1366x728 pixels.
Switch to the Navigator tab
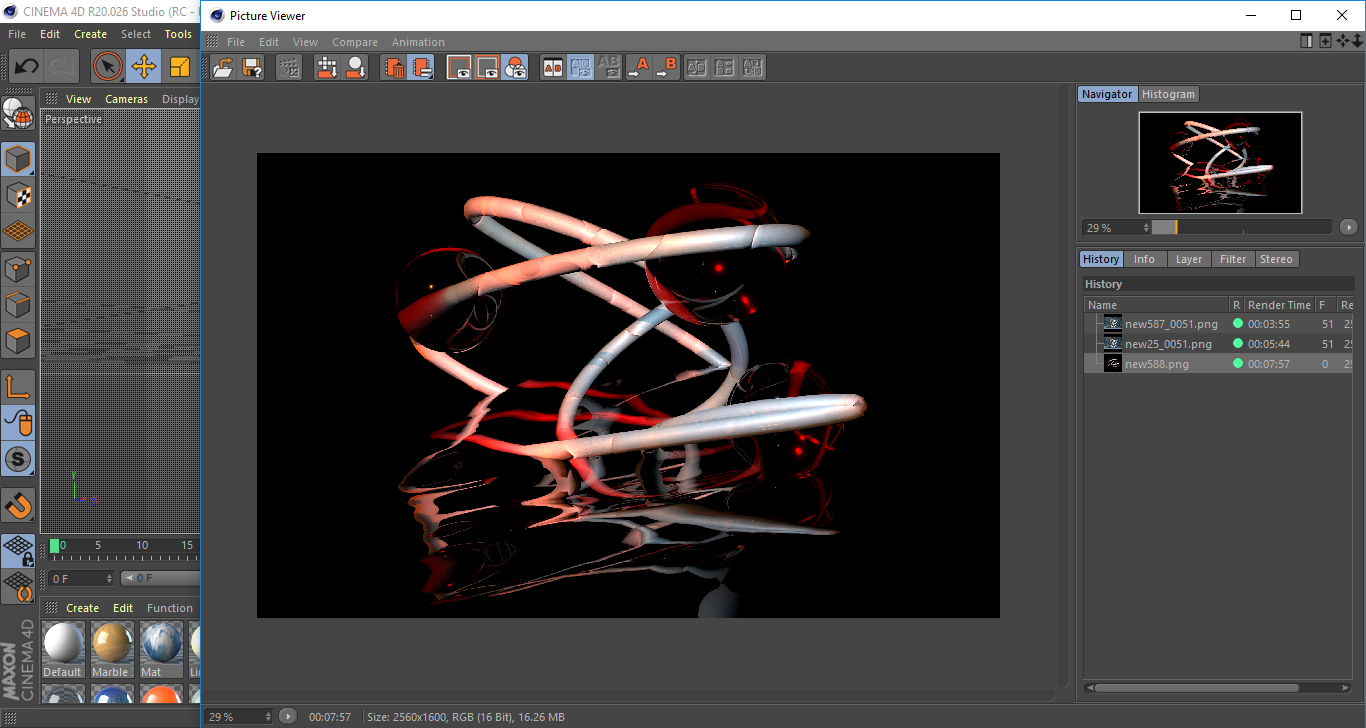tap(1107, 94)
